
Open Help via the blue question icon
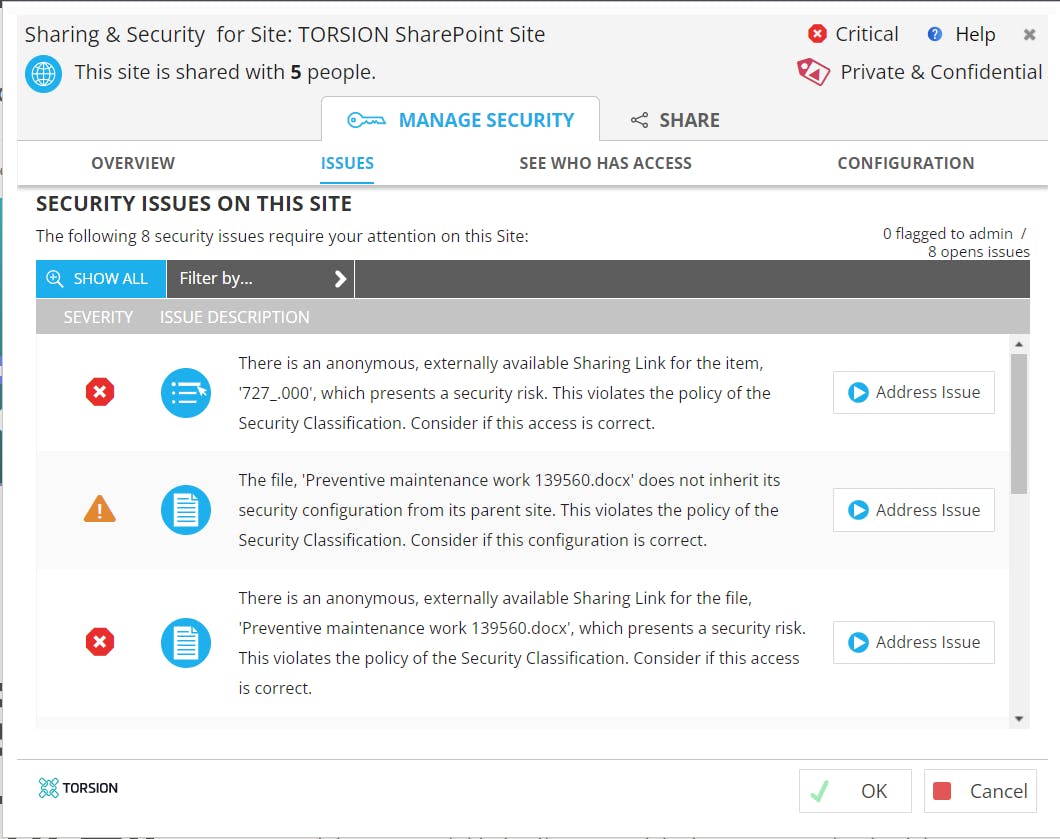pos(934,34)
